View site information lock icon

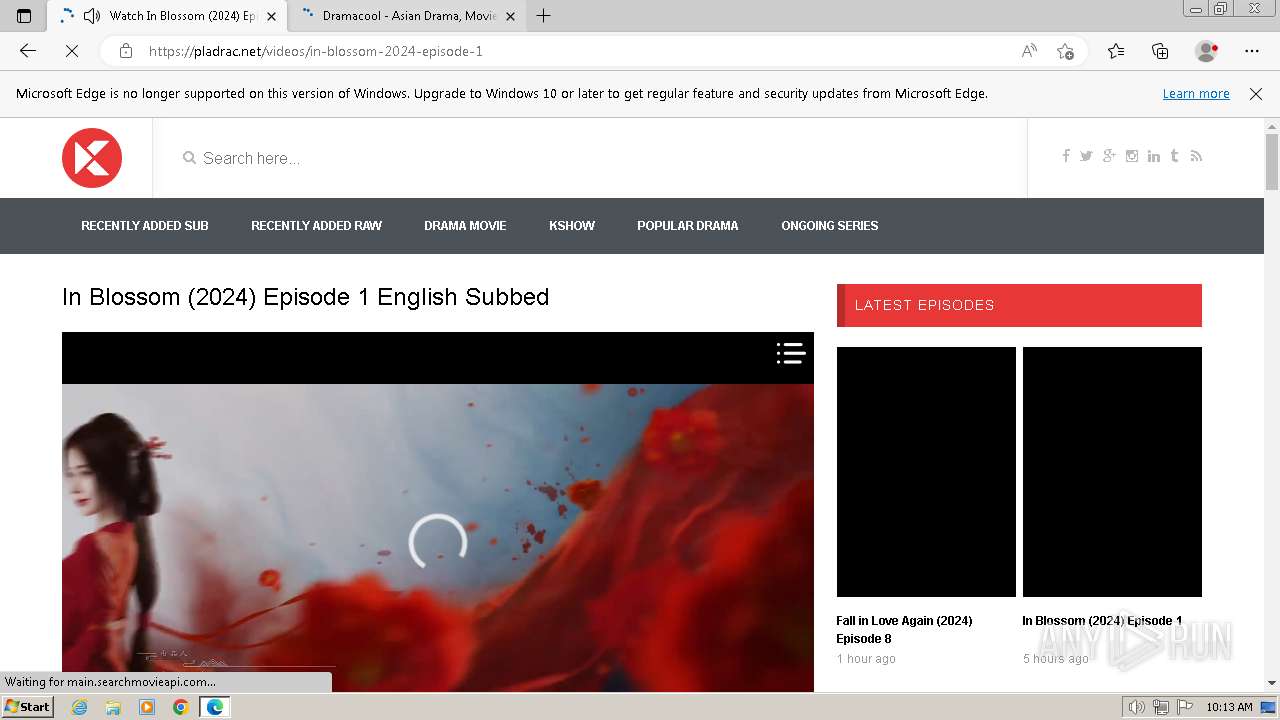click(x=126, y=51)
